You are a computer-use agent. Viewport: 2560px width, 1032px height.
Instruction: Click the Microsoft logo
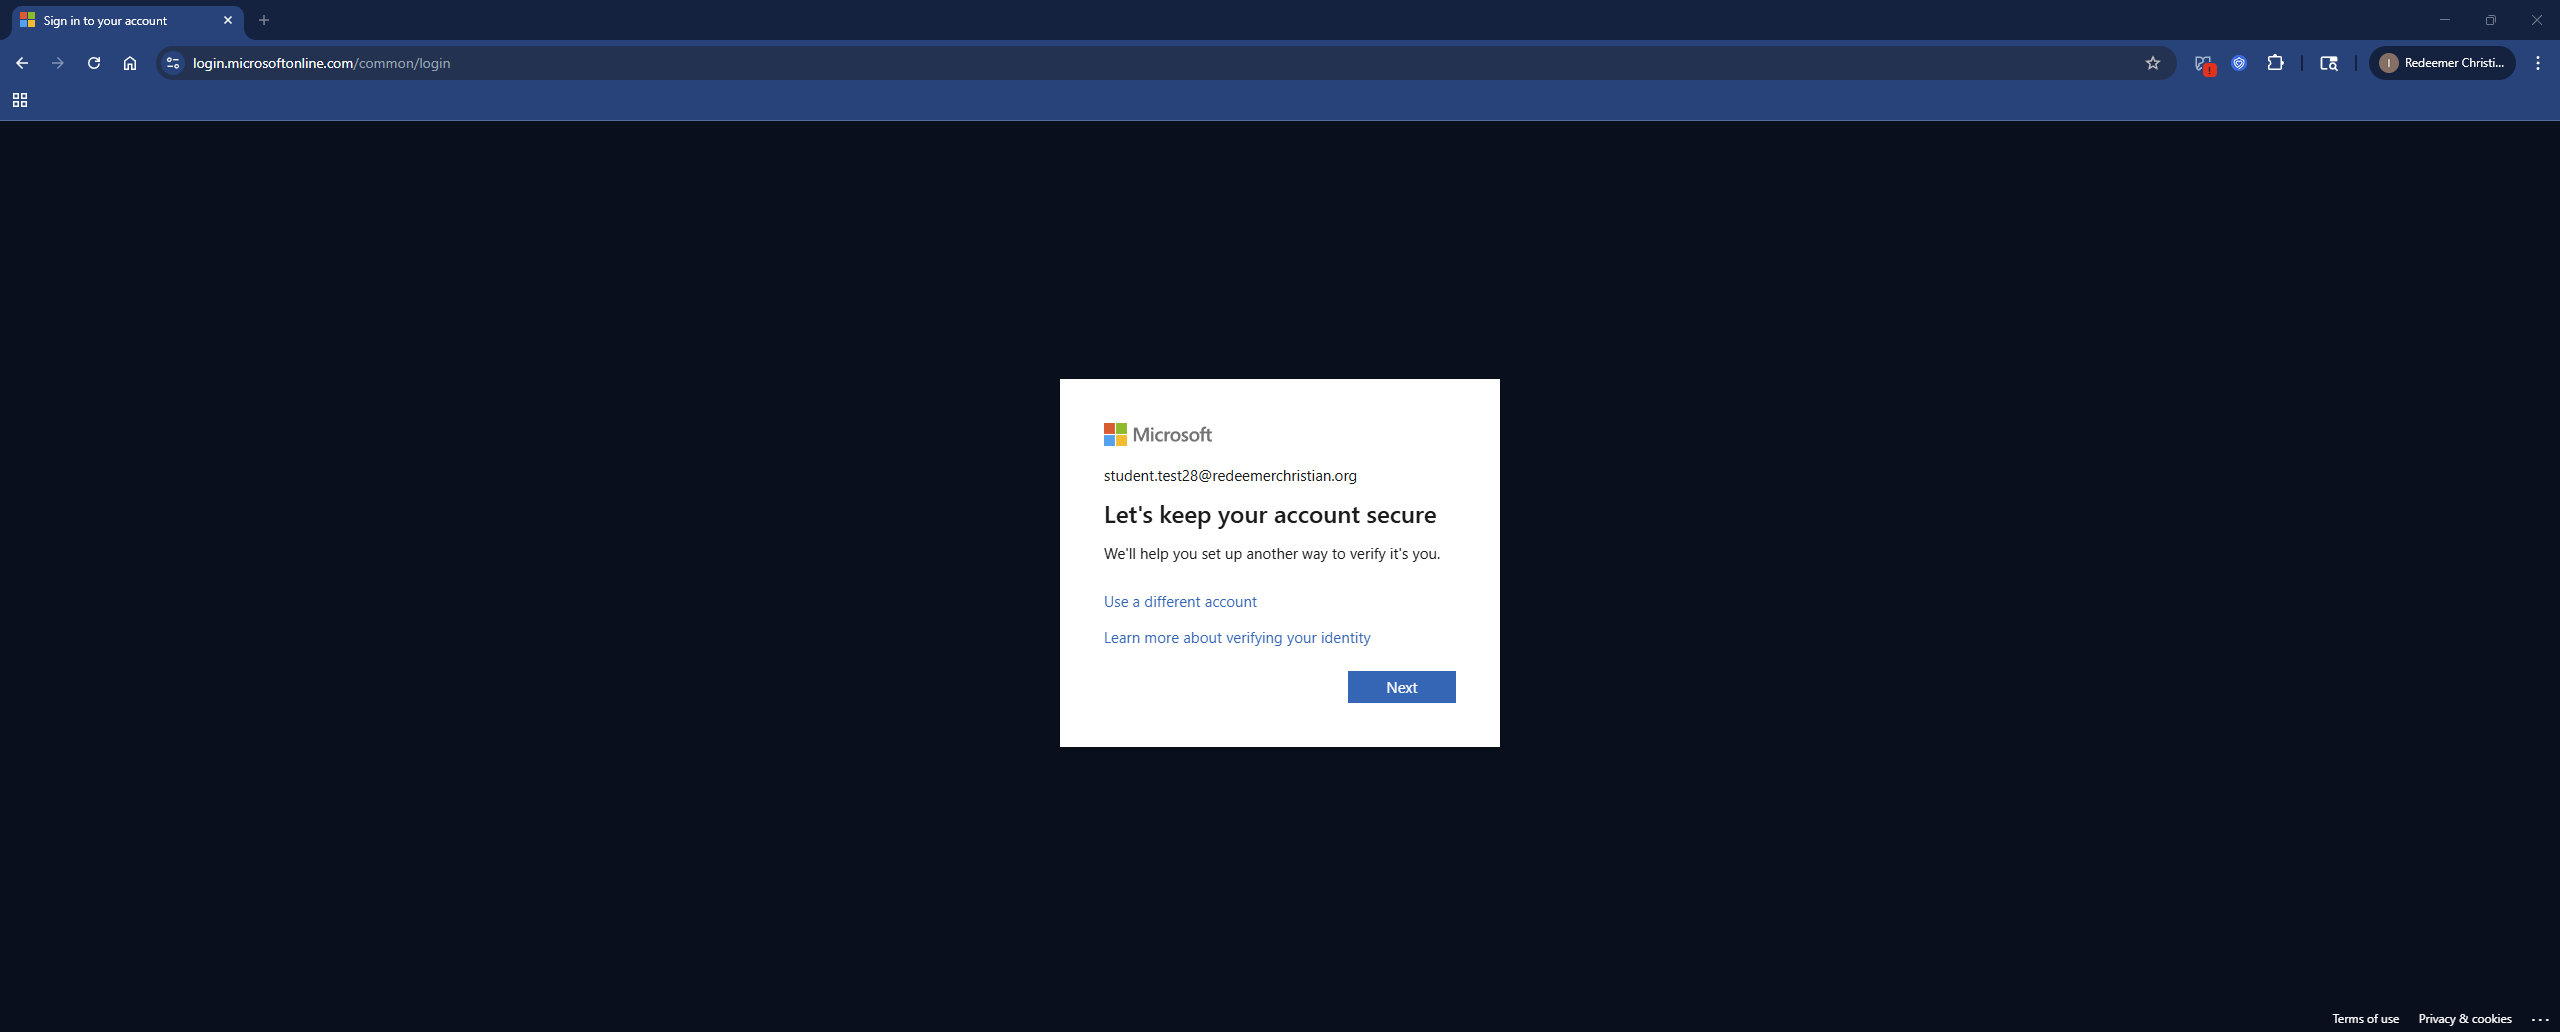coord(1158,435)
